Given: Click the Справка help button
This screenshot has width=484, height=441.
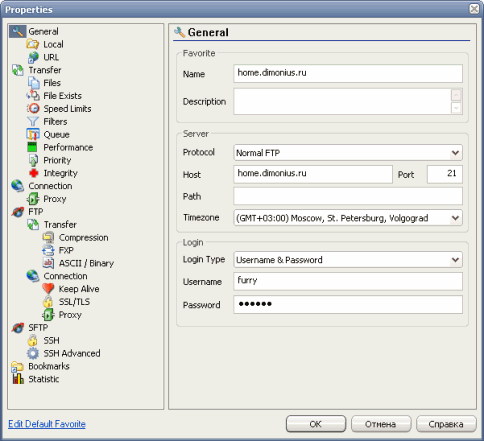Looking at the screenshot, I should pyautogui.click(x=446, y=424).
